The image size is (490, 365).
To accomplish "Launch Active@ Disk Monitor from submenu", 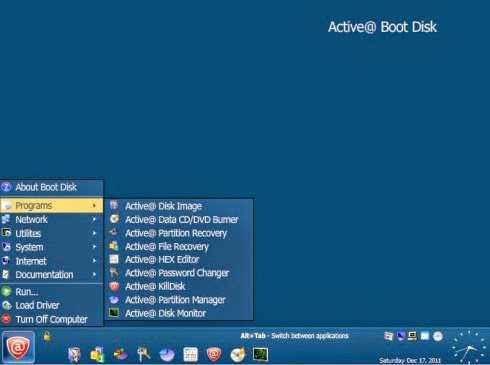I will click(x=179, y=313).
